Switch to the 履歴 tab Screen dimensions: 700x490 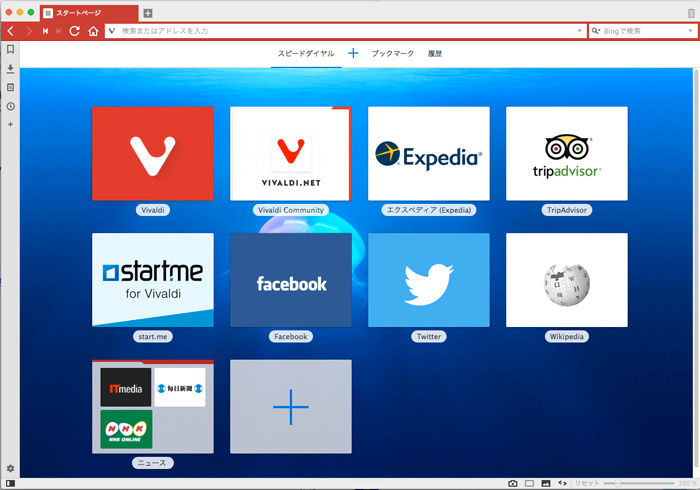435,54
